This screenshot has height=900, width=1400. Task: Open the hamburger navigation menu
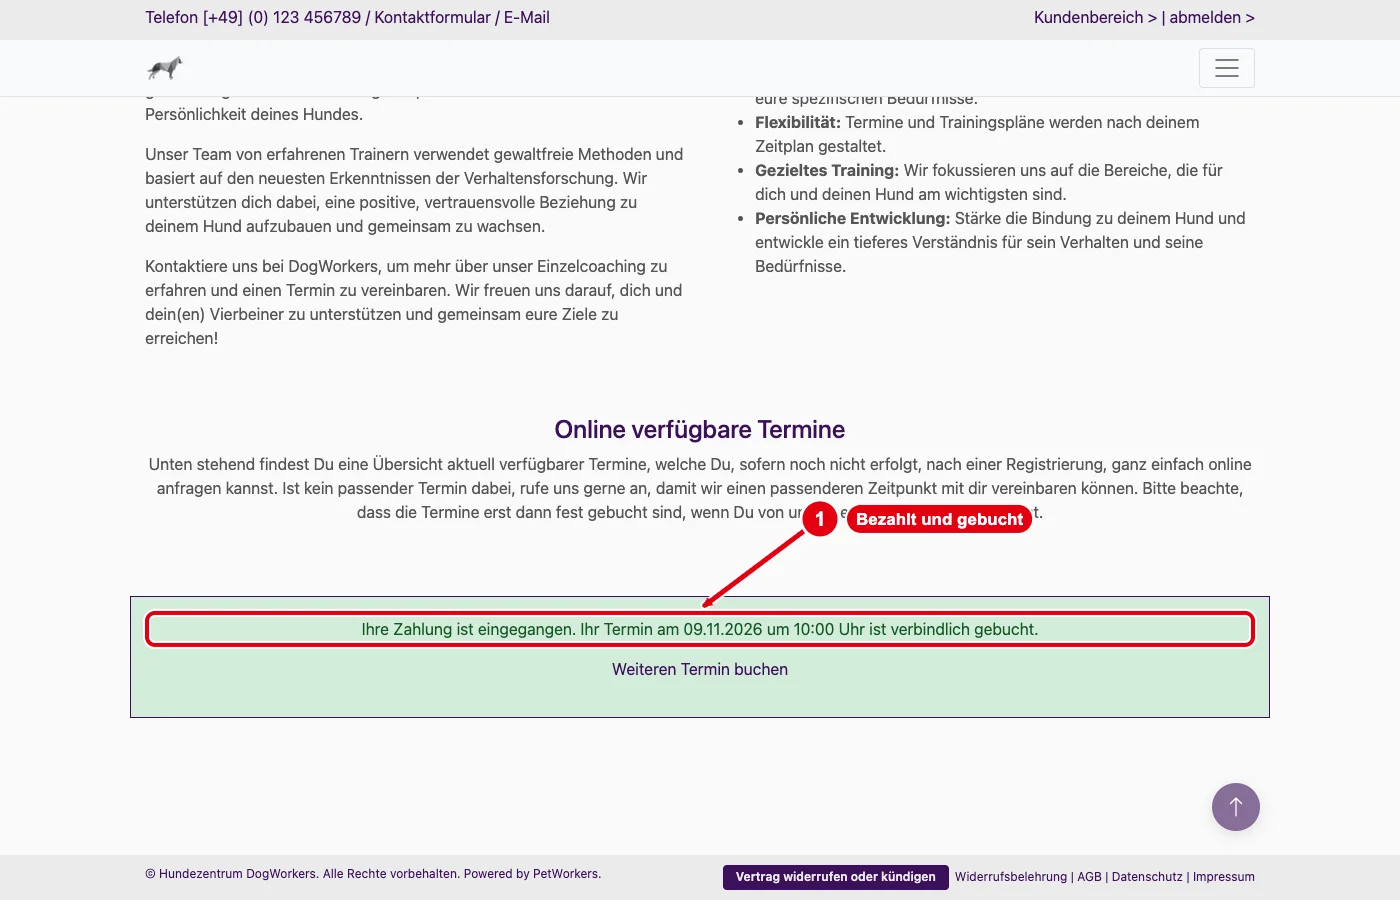[1226, 68]
